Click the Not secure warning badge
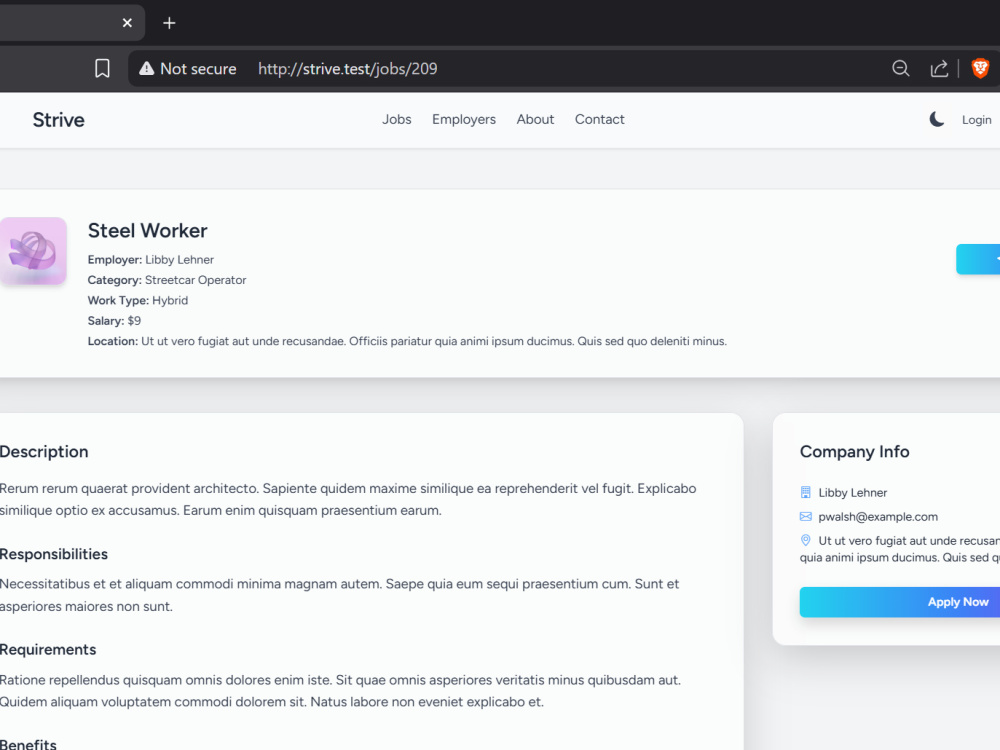The image size is (1000, 750). pyautogui.click(x=188, y=68)
